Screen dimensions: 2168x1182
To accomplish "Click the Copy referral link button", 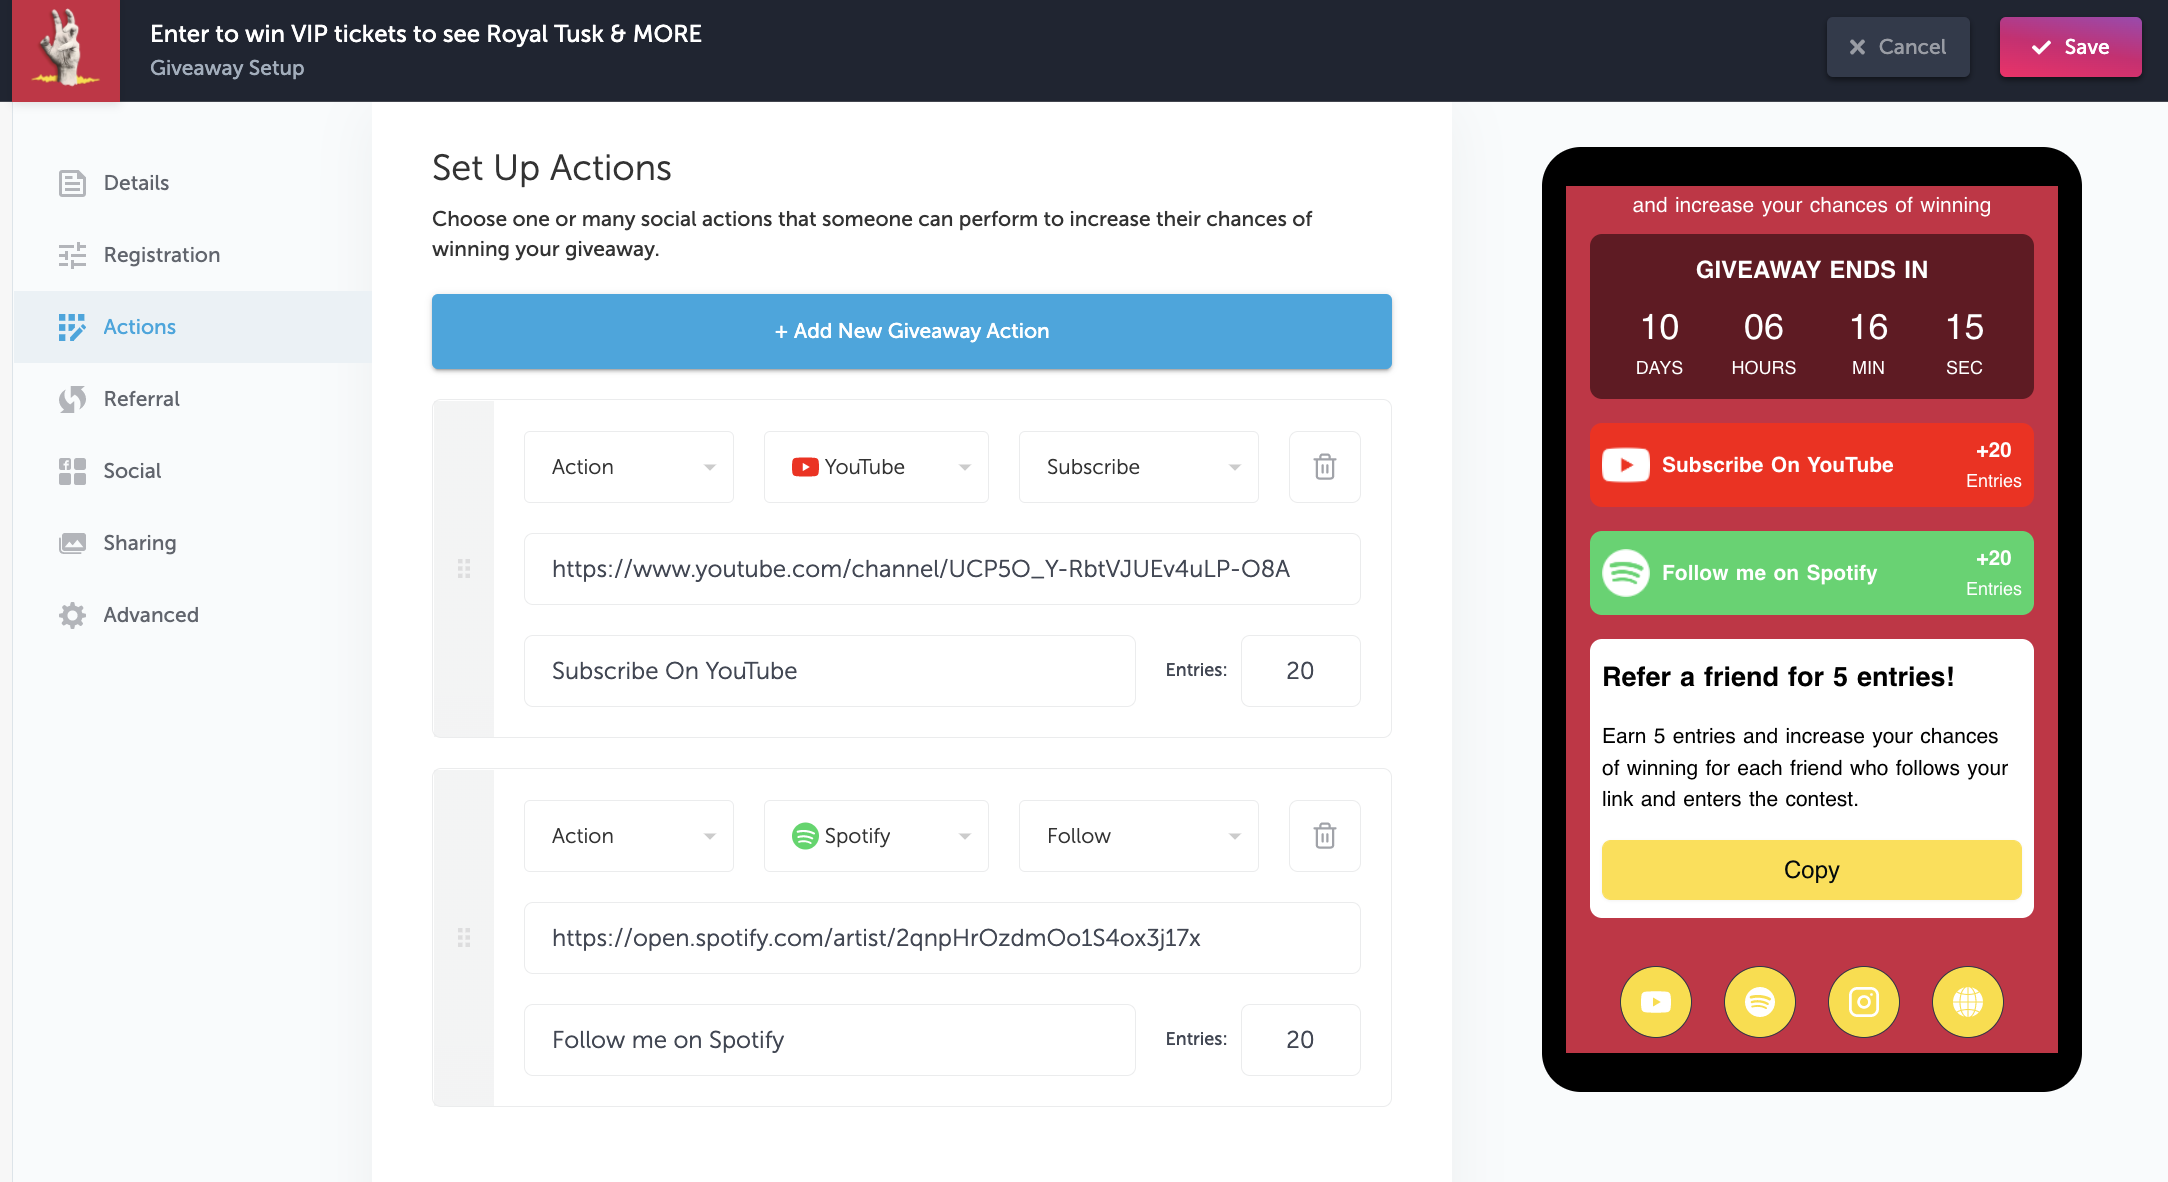I will pyautogui.click(x=1812, y=869).
